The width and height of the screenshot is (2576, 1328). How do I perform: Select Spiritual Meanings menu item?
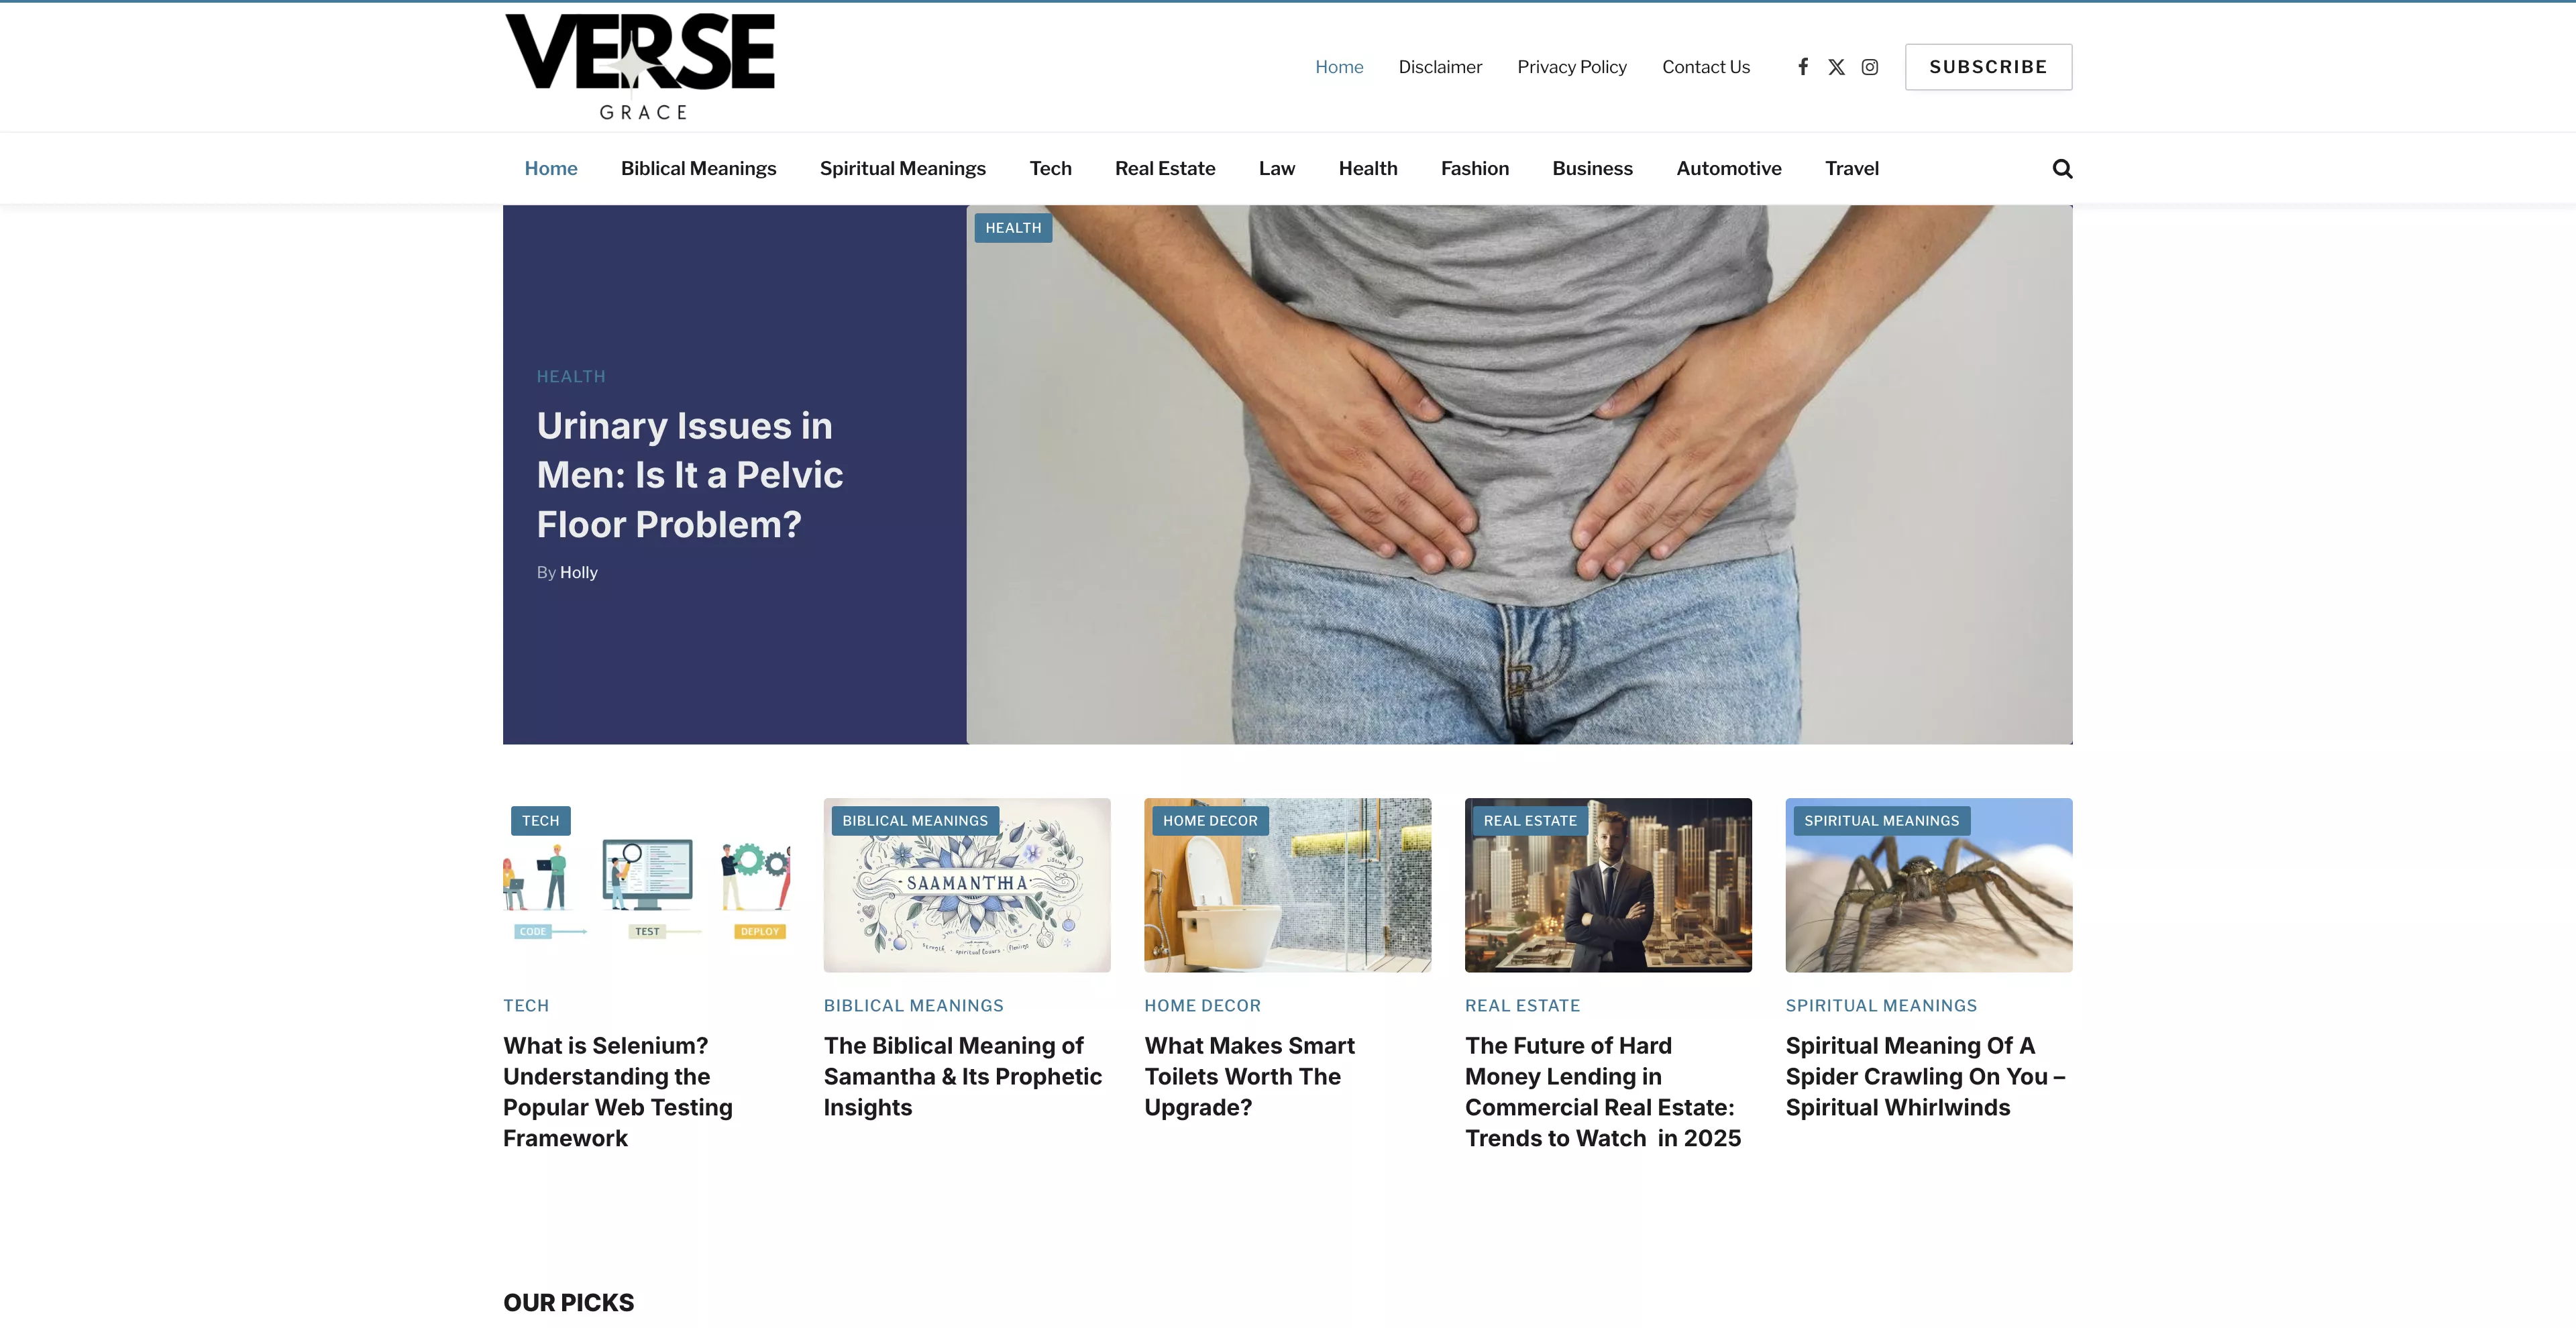[903, 169]
